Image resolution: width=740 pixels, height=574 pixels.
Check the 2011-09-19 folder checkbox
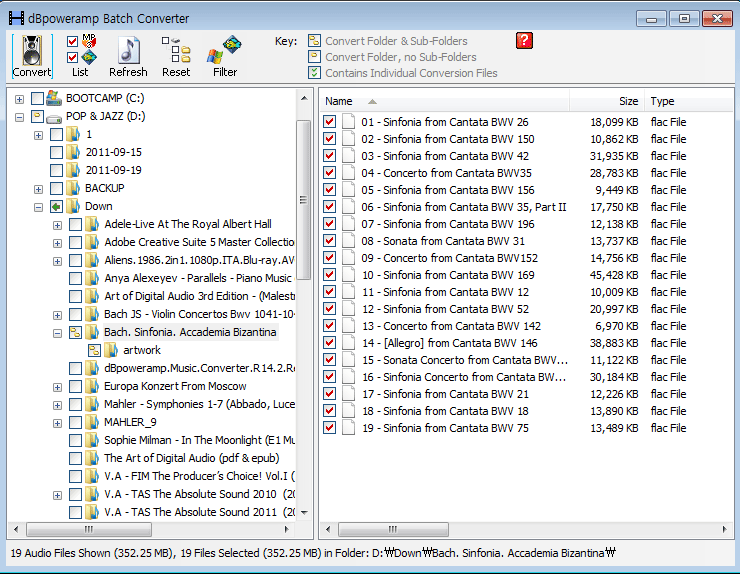(56, 170)
